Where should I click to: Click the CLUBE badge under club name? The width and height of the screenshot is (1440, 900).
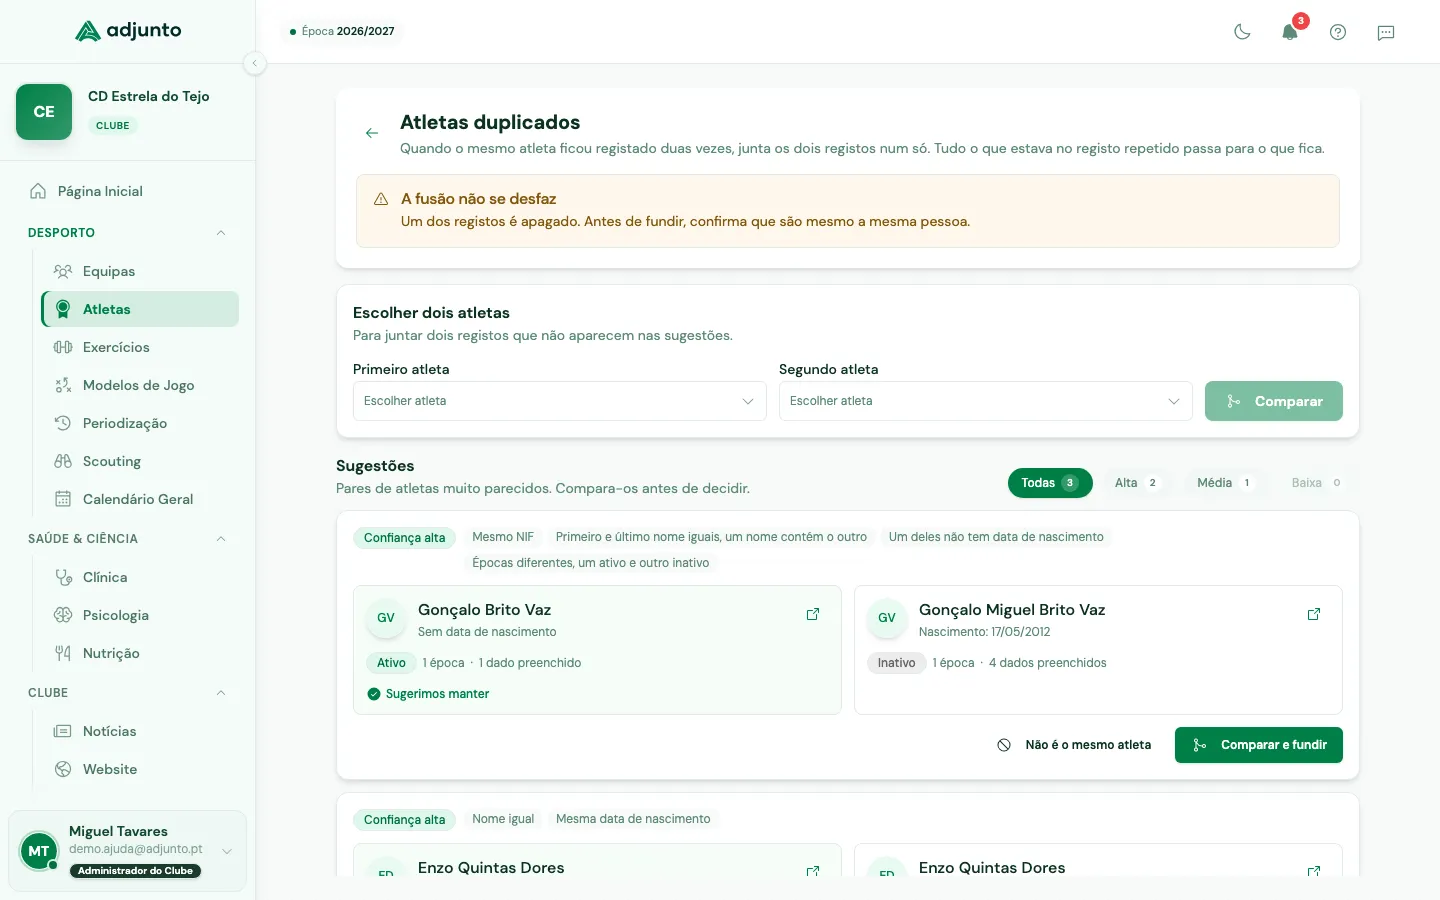click(112, 126)
